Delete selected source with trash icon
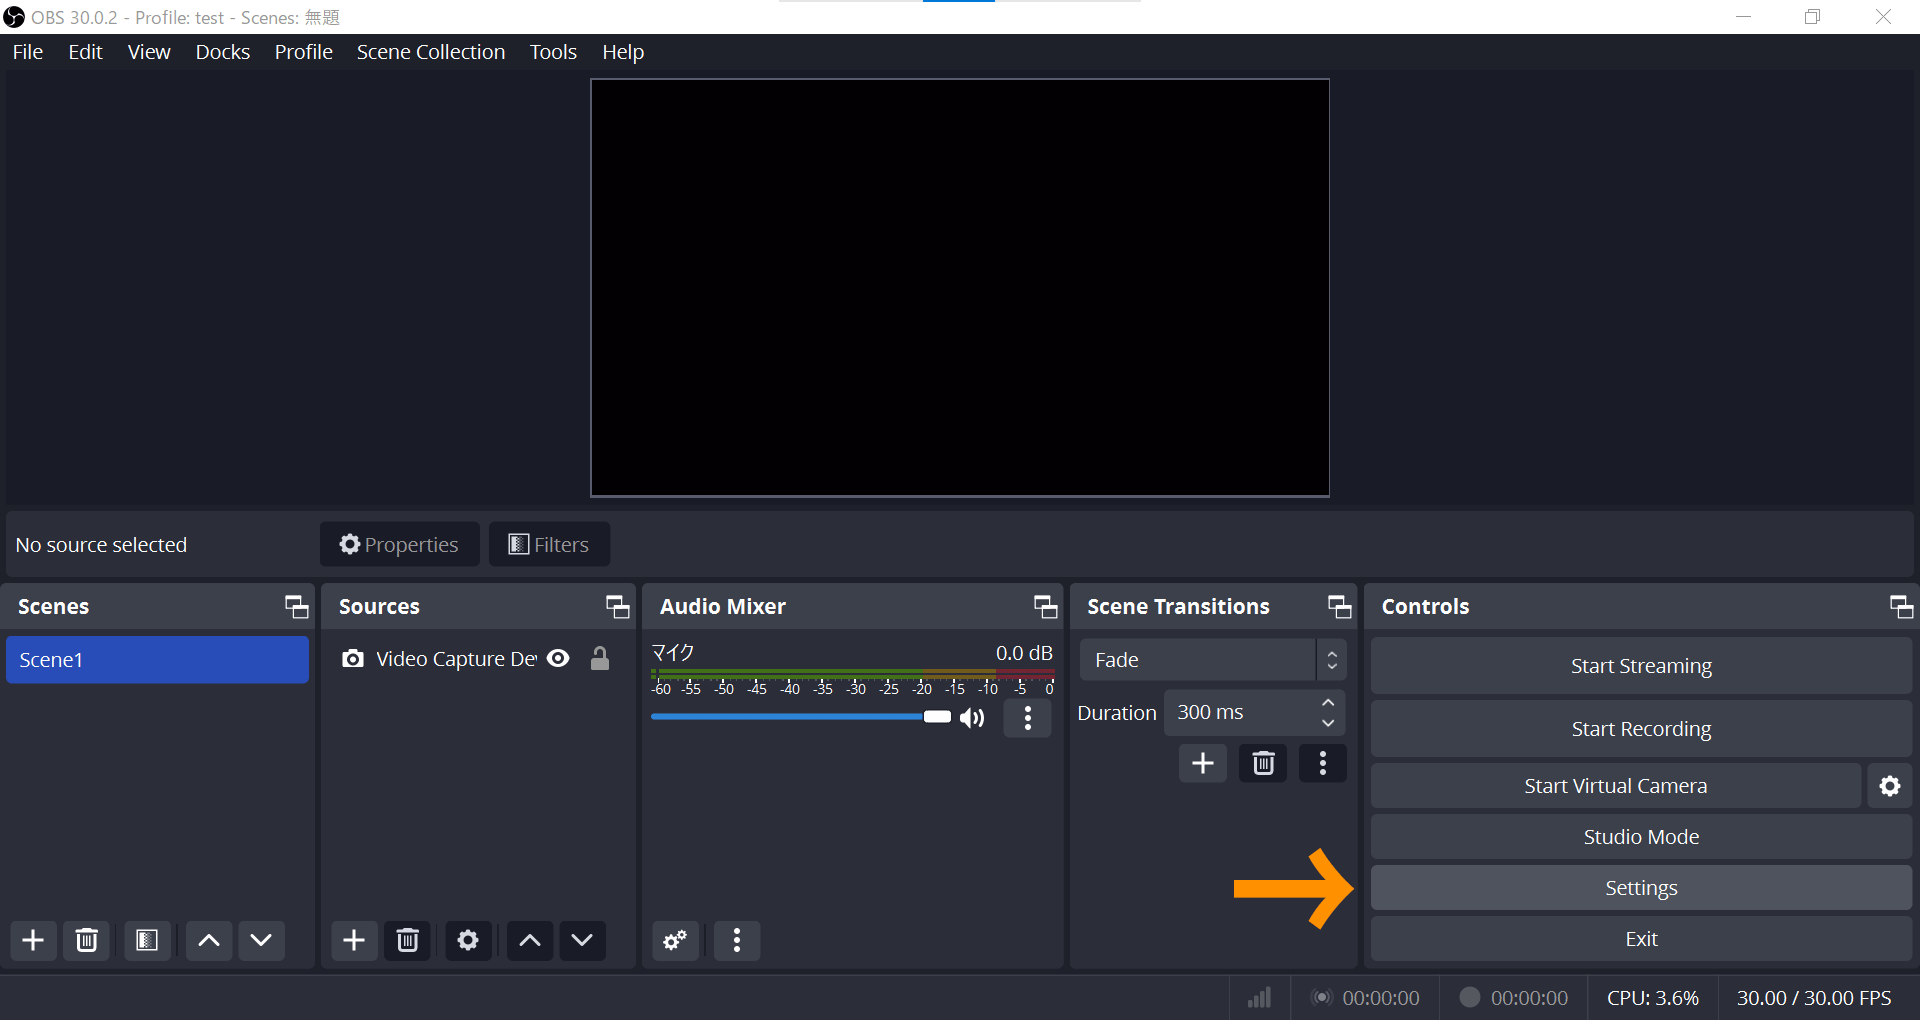This screenshot has height=1020, width=1920. tap(408, 940)
